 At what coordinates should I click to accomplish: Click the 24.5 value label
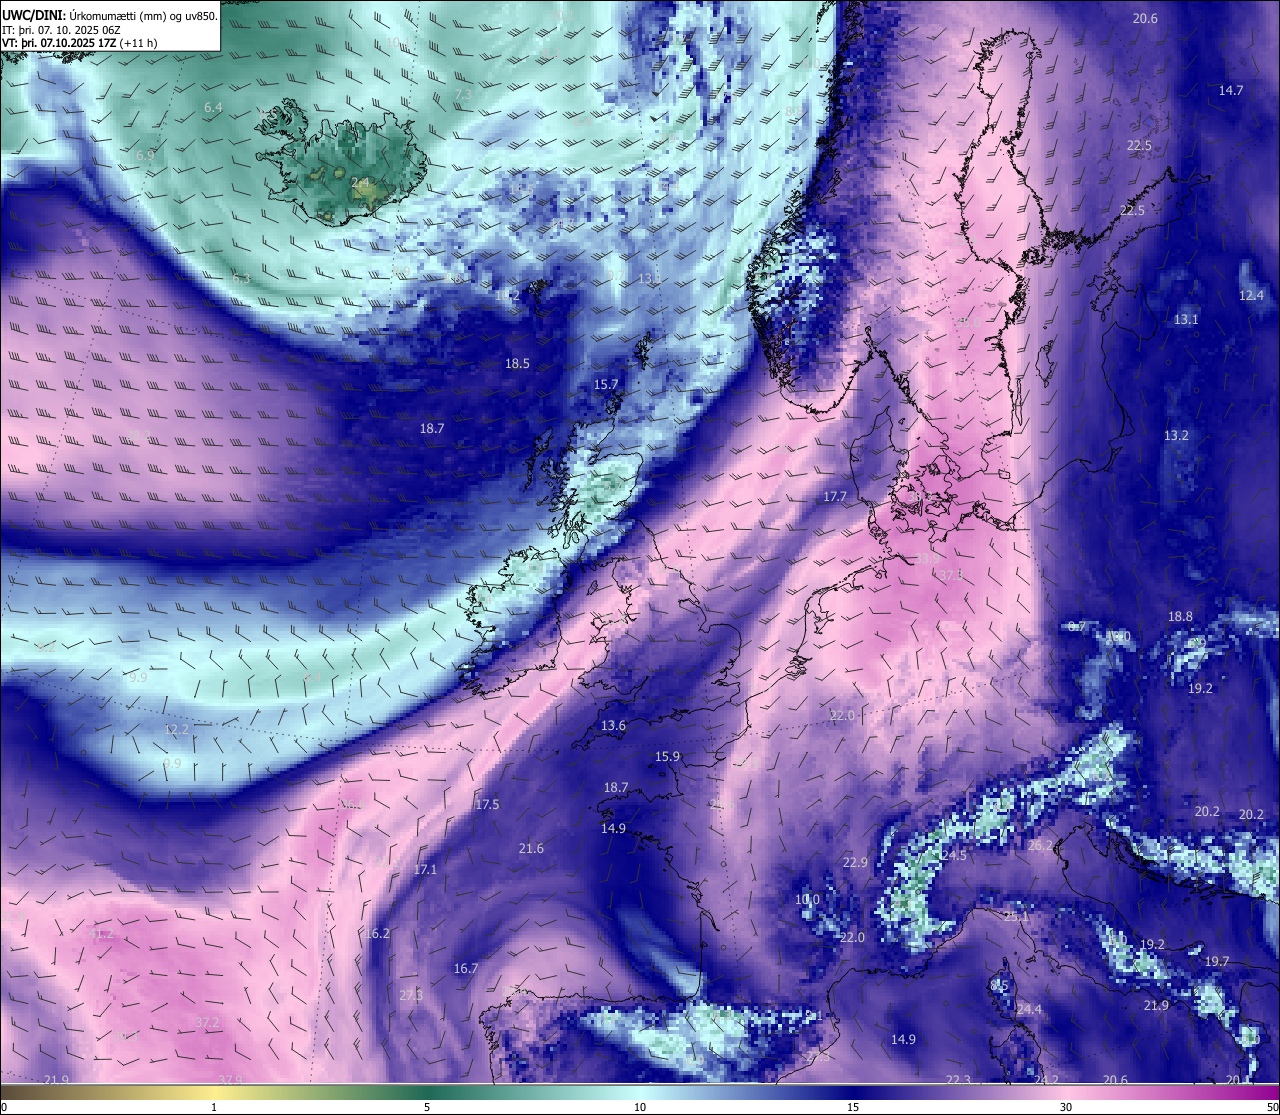click(x=953, y=855)
